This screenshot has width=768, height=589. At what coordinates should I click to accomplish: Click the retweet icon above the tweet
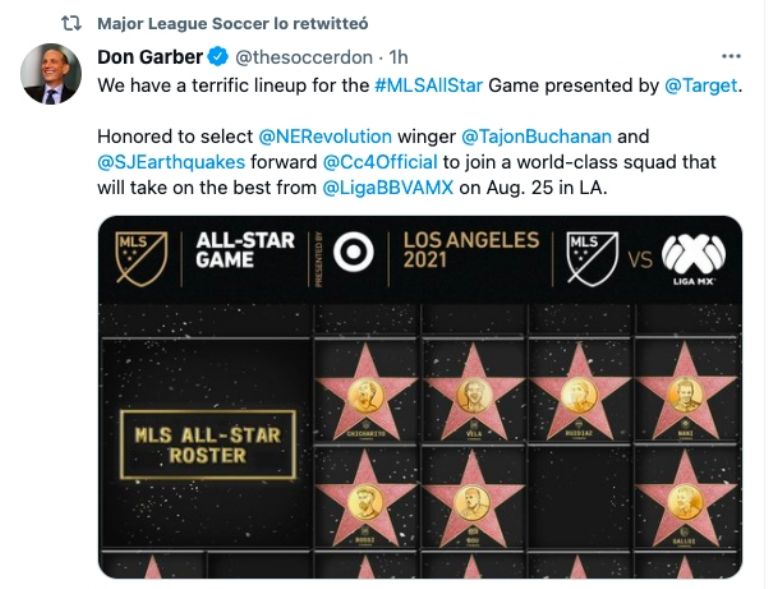click(x=71, y=23)
